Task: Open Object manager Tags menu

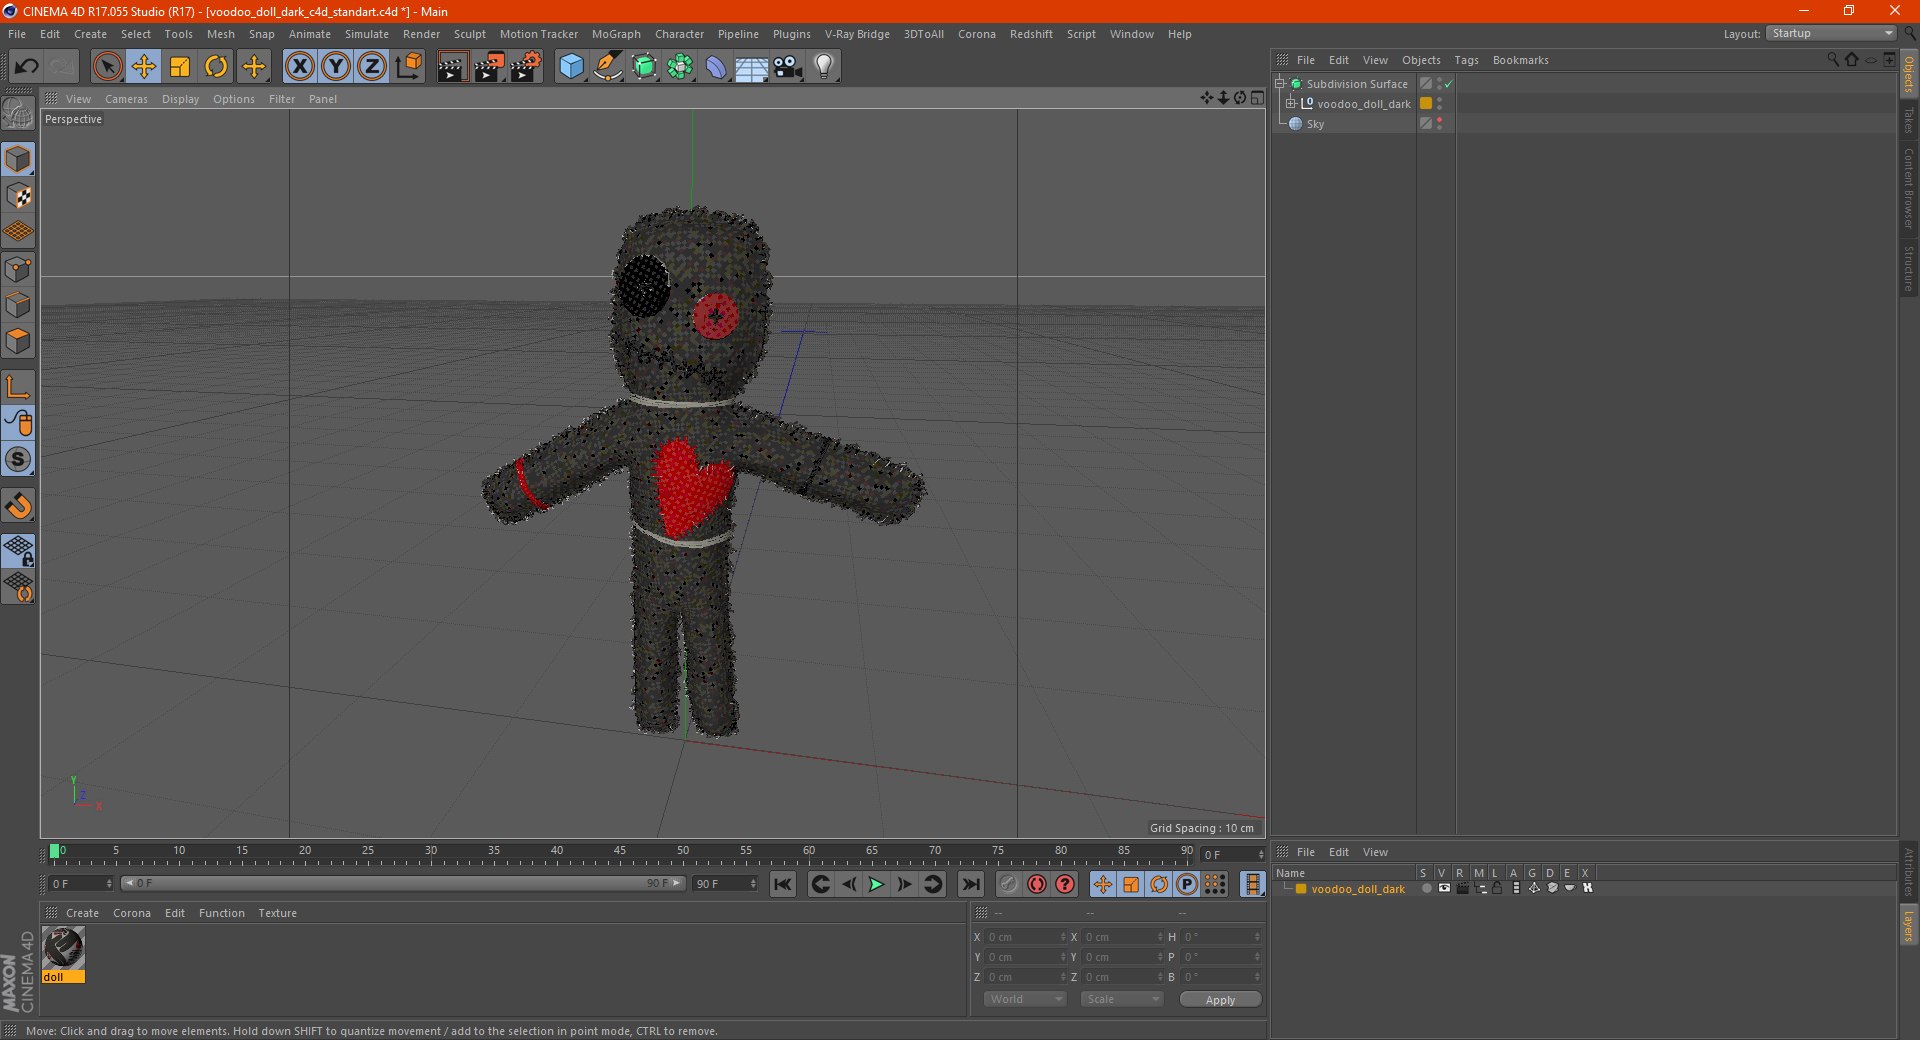Action: pyautogui.click(x=1466, y=60)
